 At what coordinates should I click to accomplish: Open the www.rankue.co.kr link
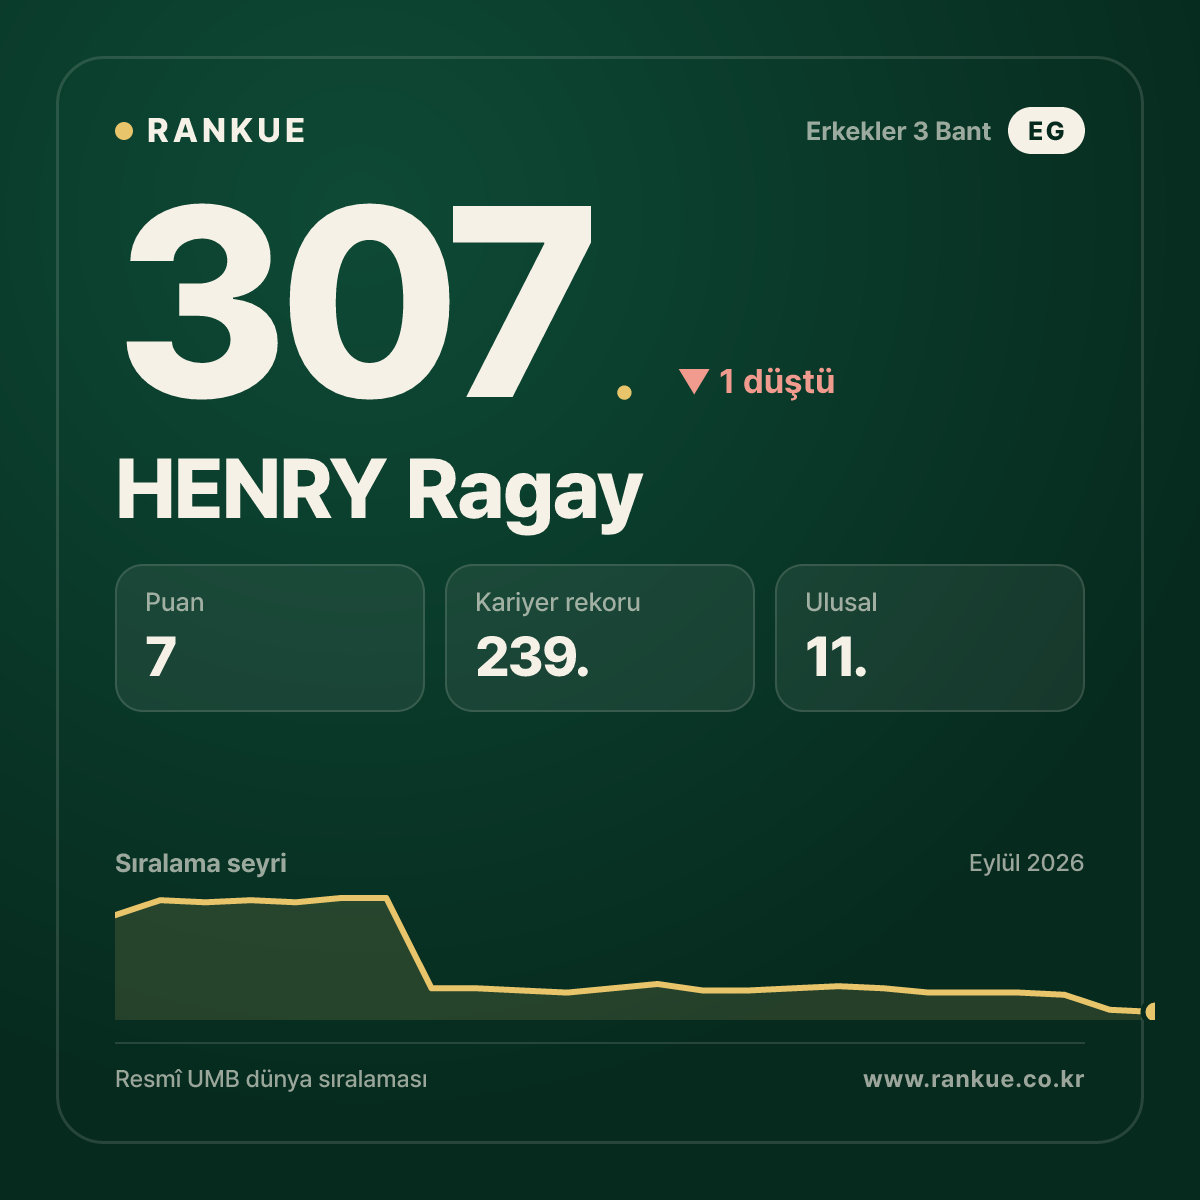[x=974, y=1079]
